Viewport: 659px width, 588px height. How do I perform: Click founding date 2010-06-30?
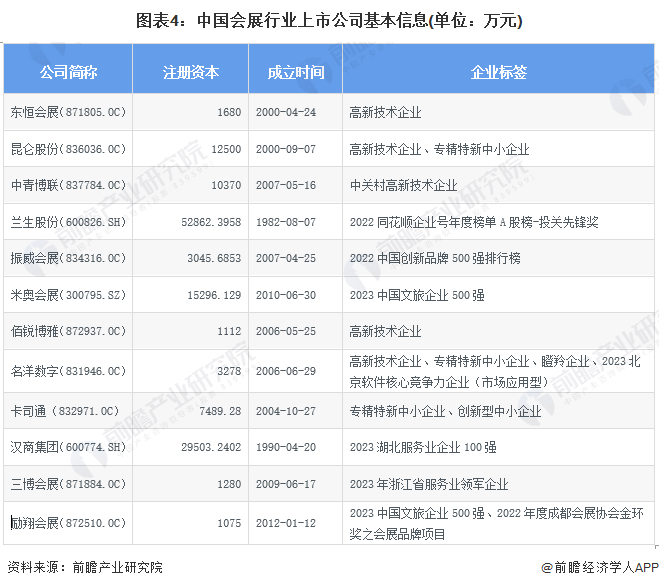pyautogui.click(x=286, y=295)
